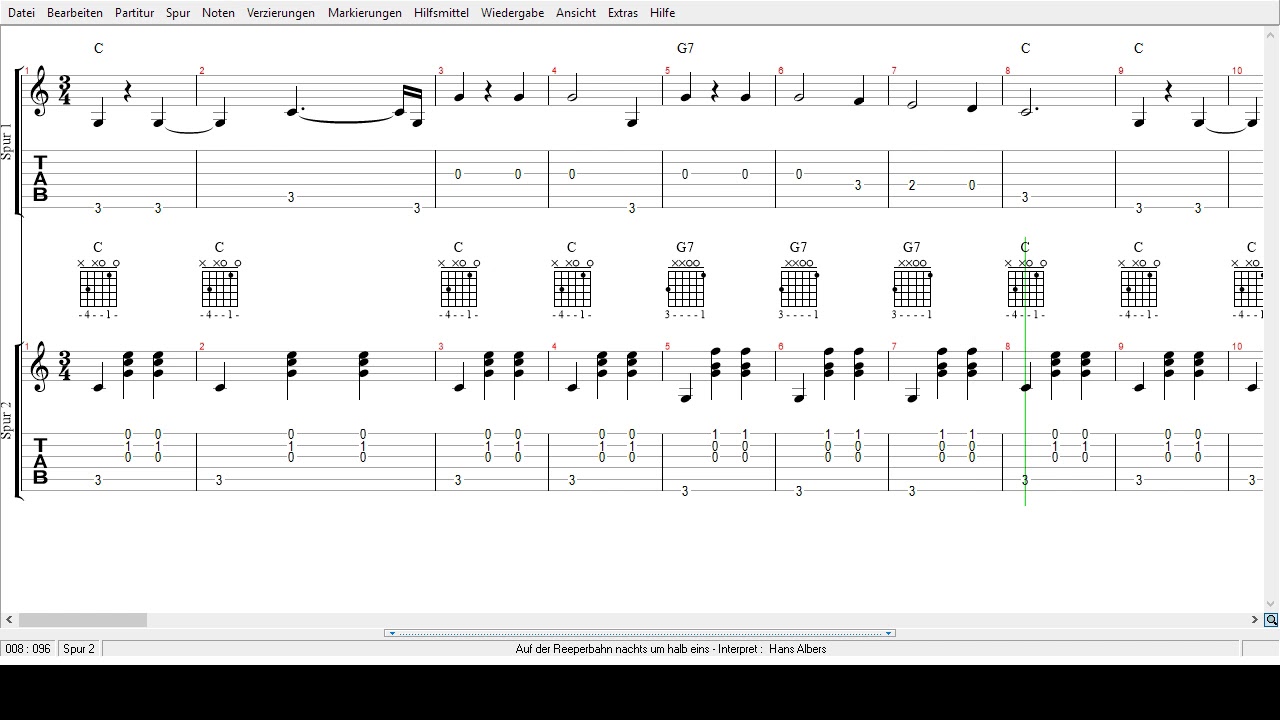Open the Datei menu
The height and width of the screenshot is (720, 1280).
click(21, 13)
